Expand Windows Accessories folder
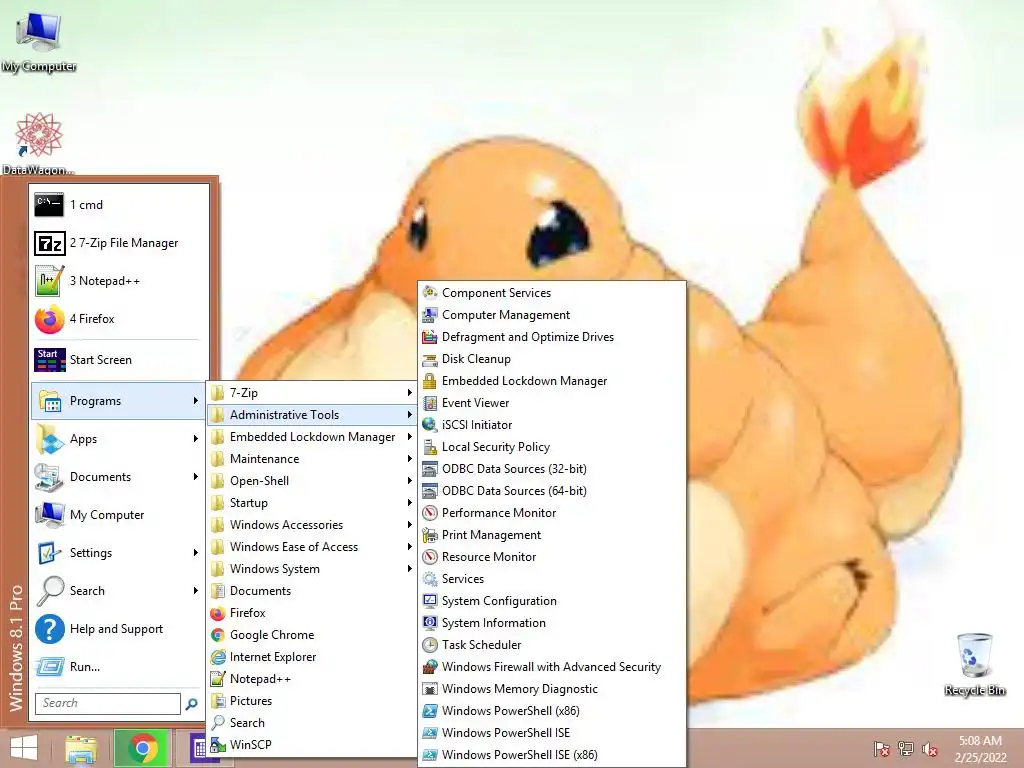 tap(312, 524)
